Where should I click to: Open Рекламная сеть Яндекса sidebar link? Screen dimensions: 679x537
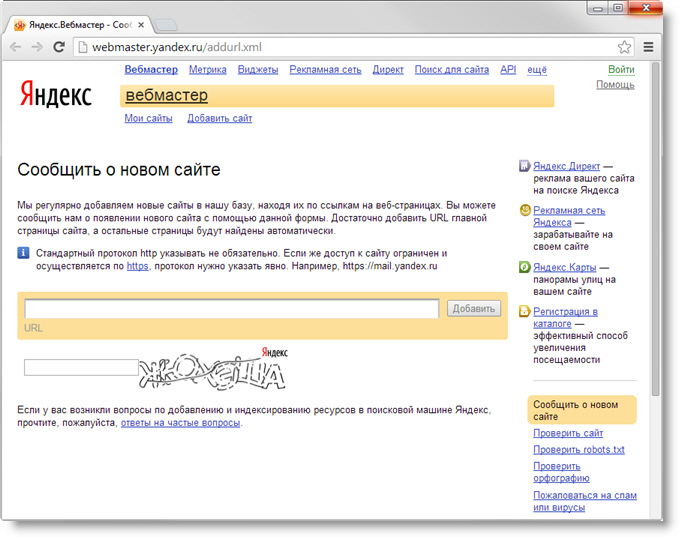569,216
